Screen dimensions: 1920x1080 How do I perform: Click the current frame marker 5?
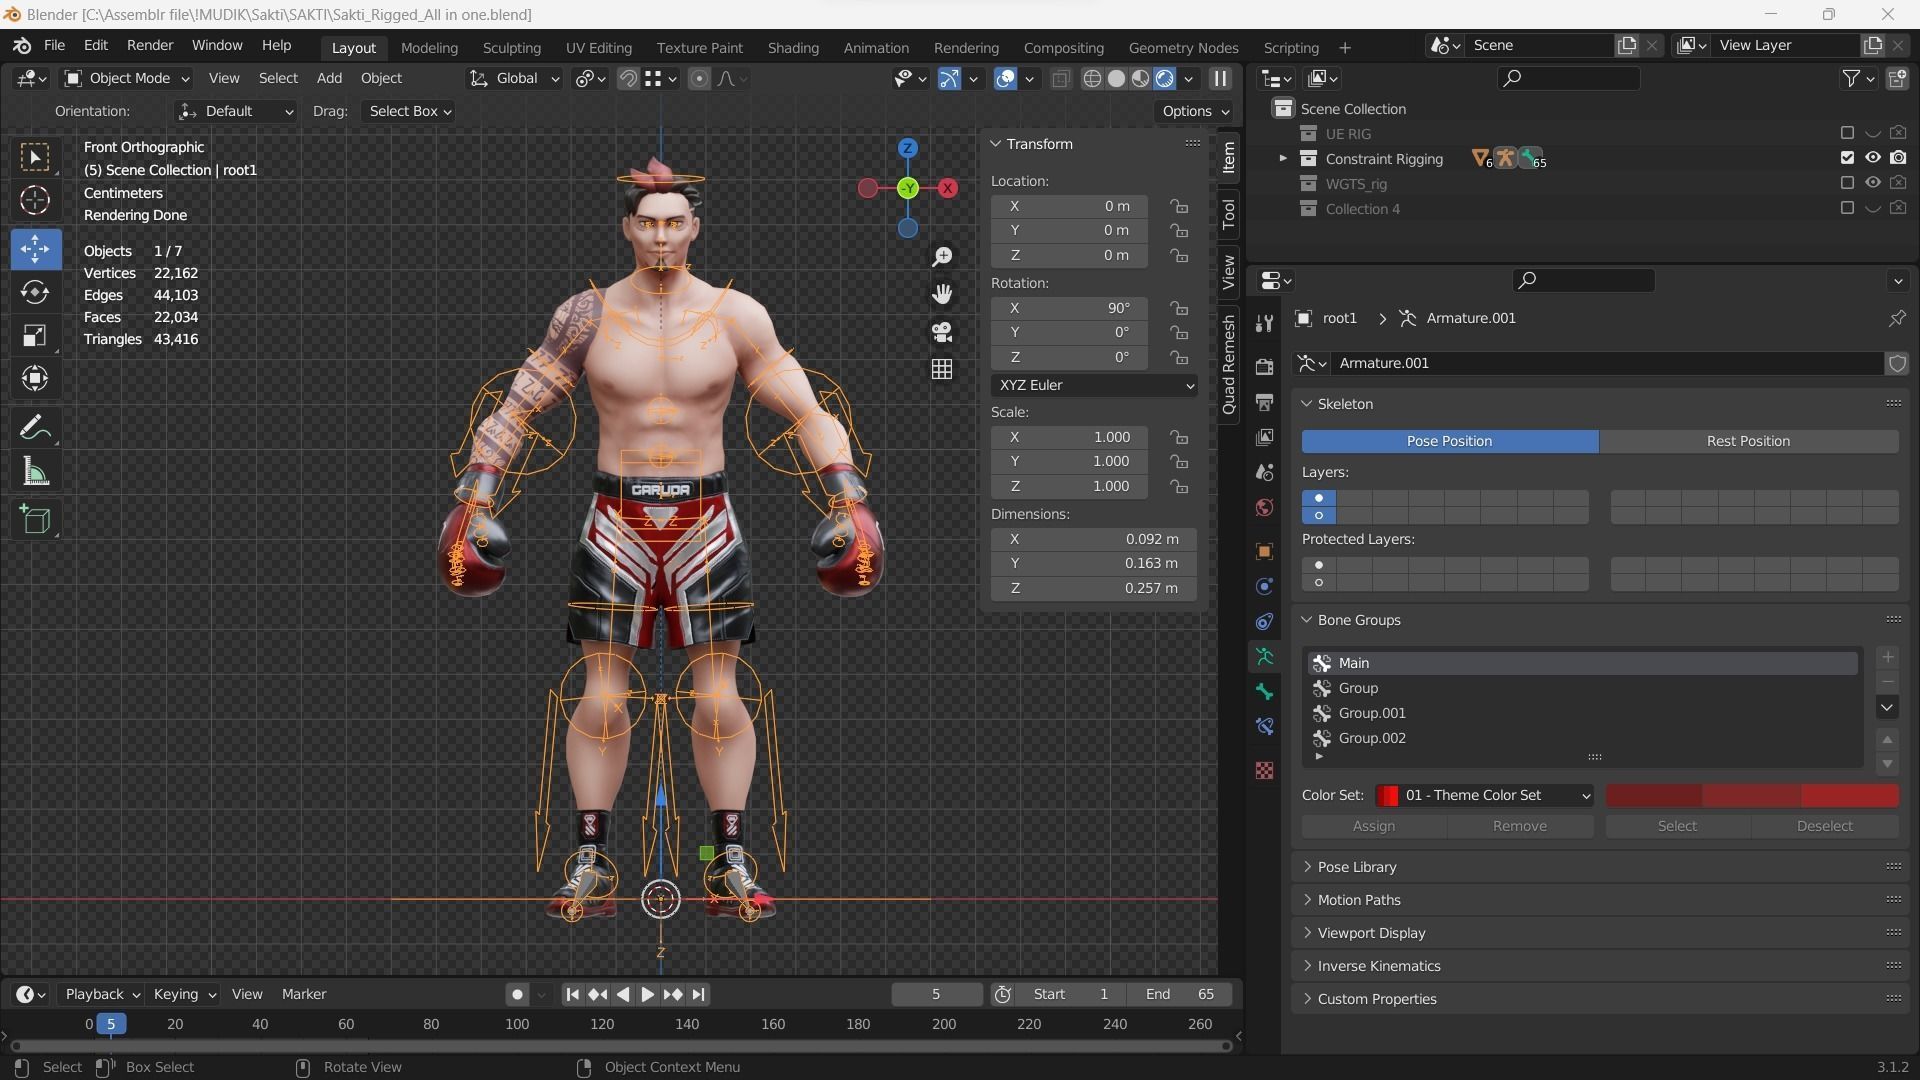111,1024
